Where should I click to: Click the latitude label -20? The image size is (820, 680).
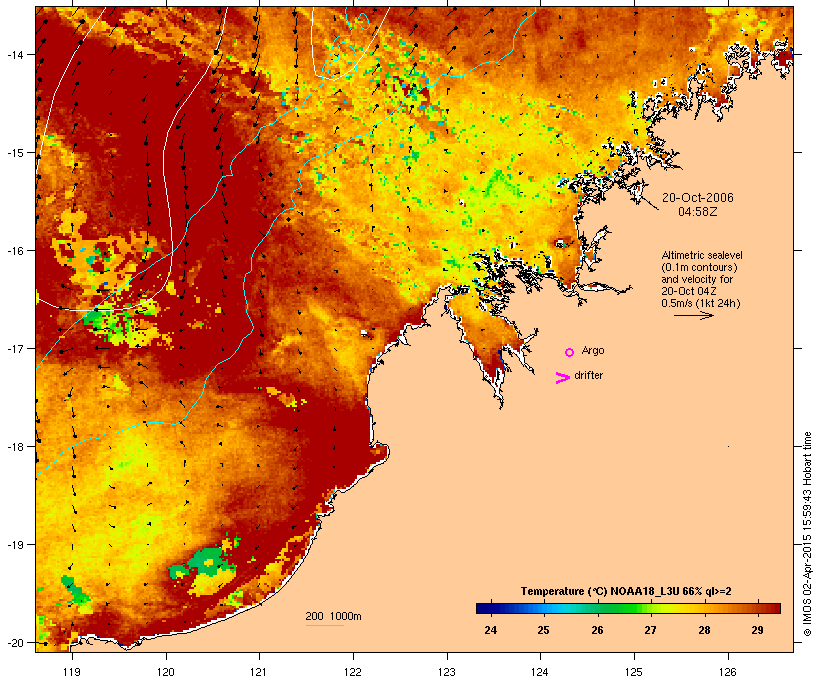click(x=15, y=642)
